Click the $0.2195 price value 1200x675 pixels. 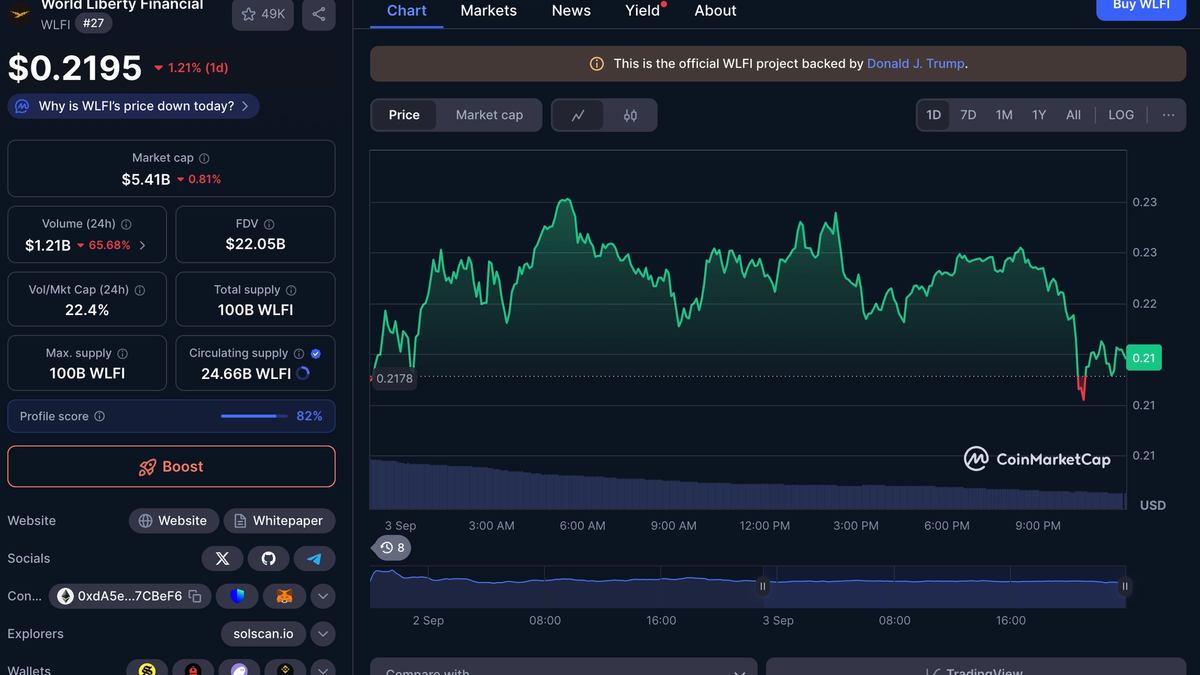[x=75, y=68]
